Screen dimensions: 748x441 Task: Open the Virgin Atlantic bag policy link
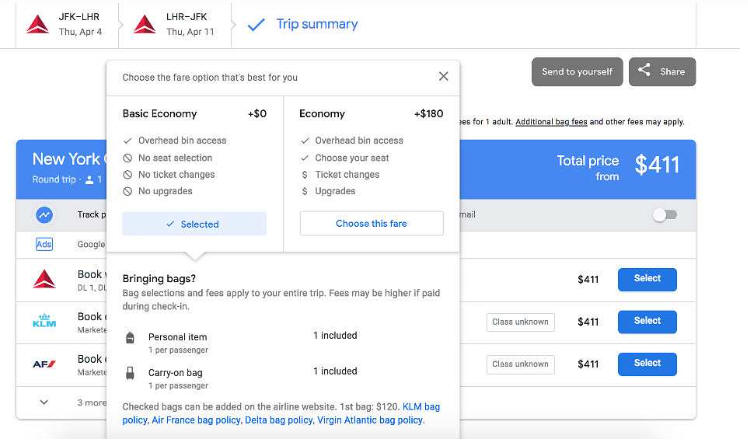click(370, 420)
